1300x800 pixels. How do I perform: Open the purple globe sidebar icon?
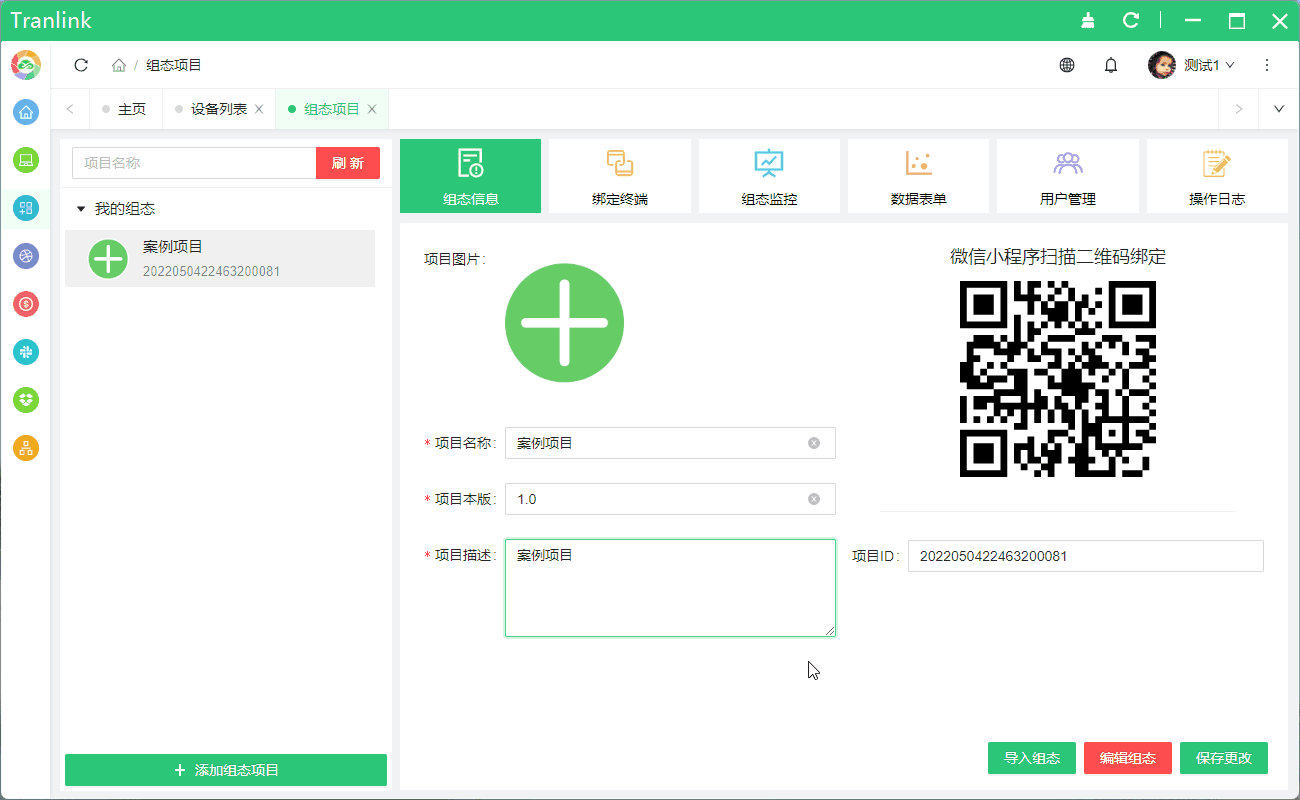tap(26, 256)
